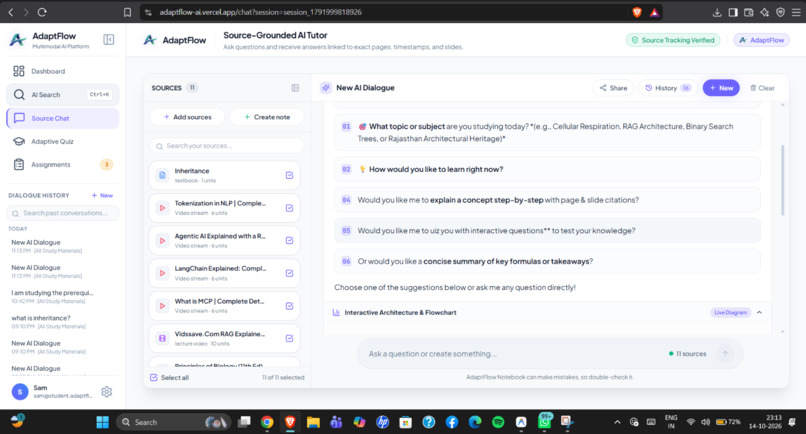Toggle checkbox for Vidssave.Com RAG source
806x434 pixels.
[x=289, y=338]
